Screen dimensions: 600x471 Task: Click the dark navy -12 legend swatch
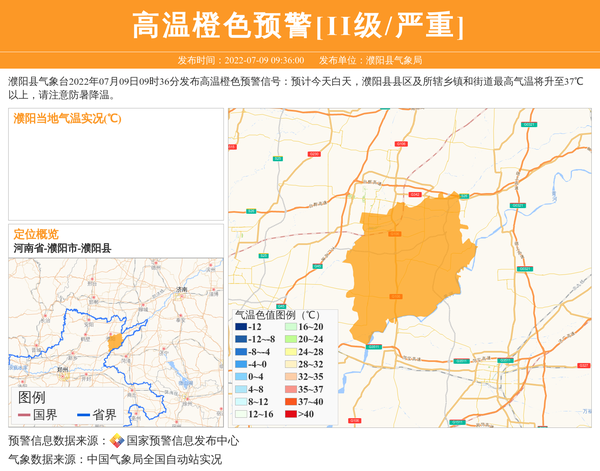tap(241, 327)
